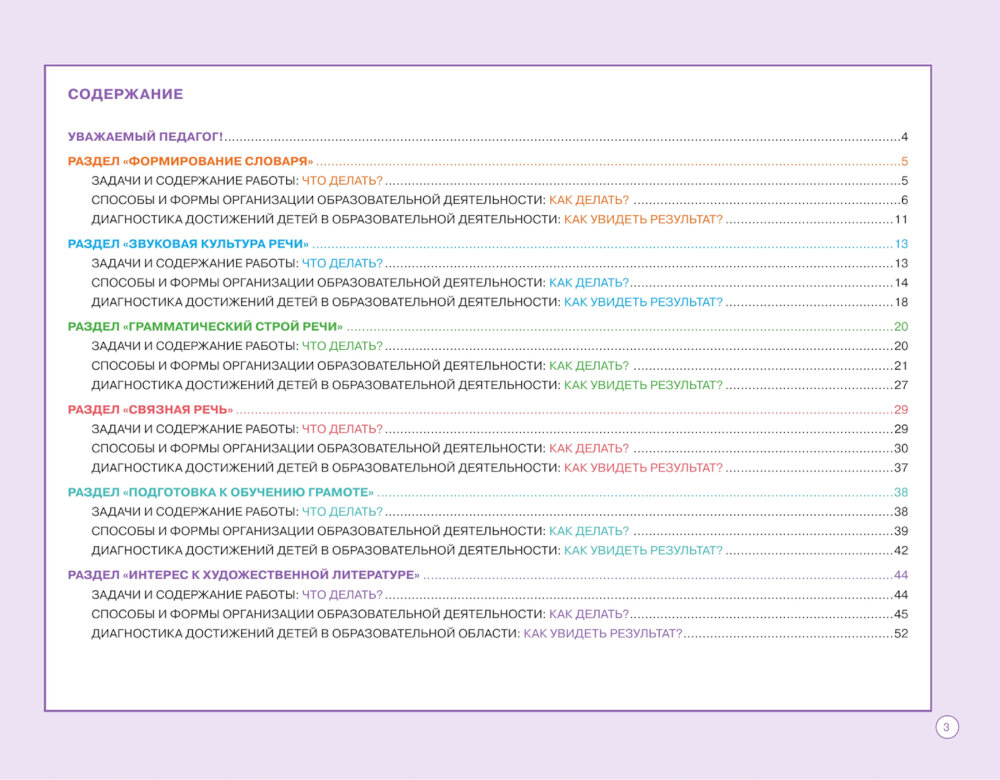Click teal «Что делать?» entry on page 38
The image size is (1000, 780).
click(x=342, y=512)
